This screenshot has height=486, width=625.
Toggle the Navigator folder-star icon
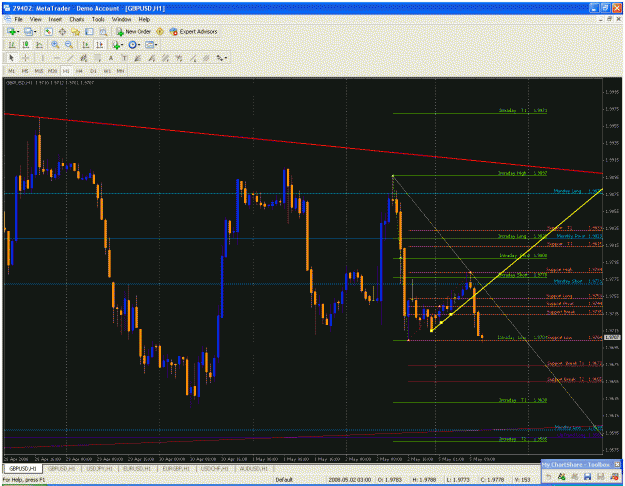tap(75, 31)
